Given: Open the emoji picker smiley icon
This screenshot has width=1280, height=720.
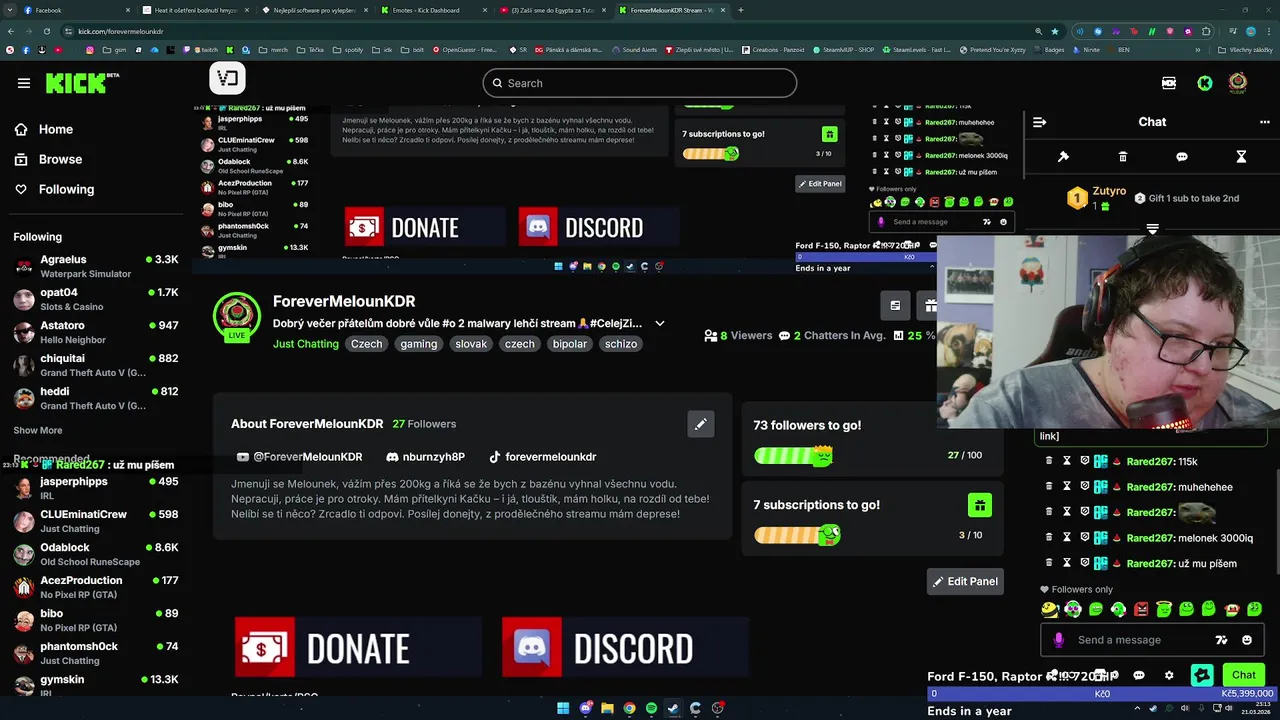Looking at the screenshot, I should (1247, 640).
